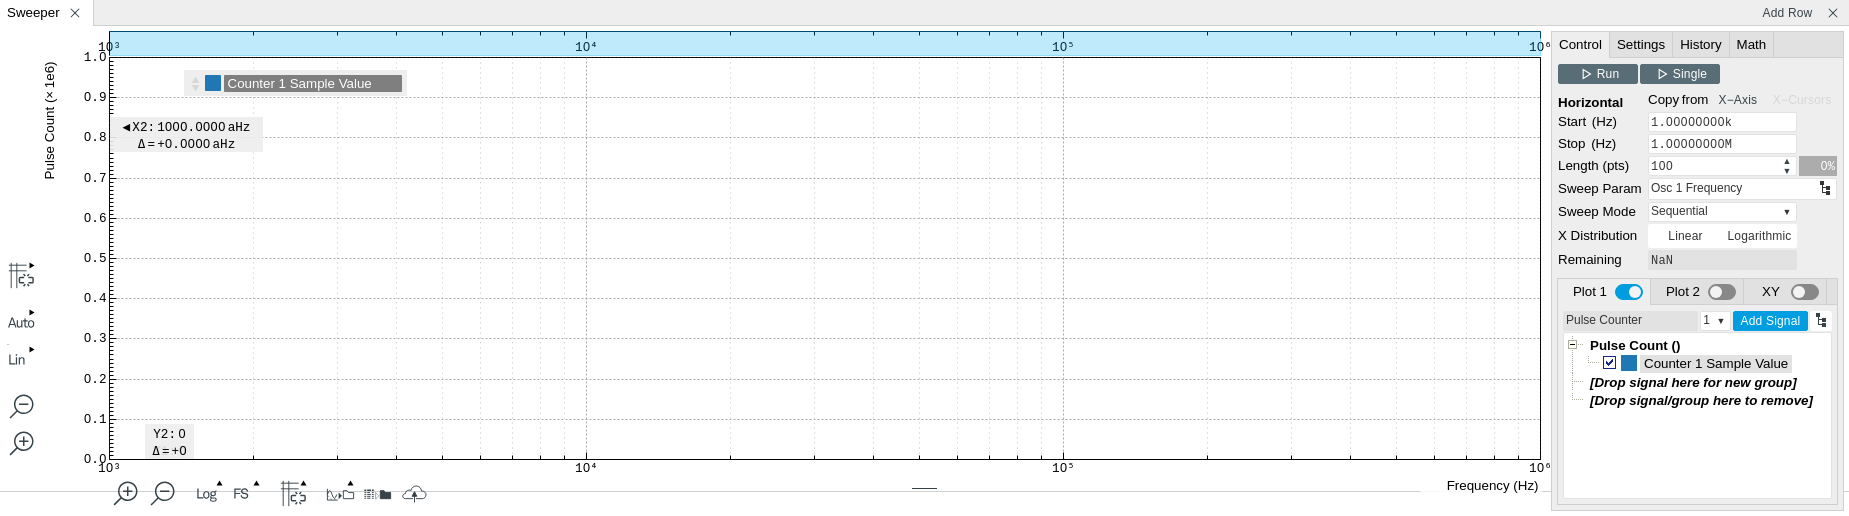Click horizontal zoom-out magnifier below plot
Image resolution: width=1849 pixels, height=516 pixels.
coord(163,493)
